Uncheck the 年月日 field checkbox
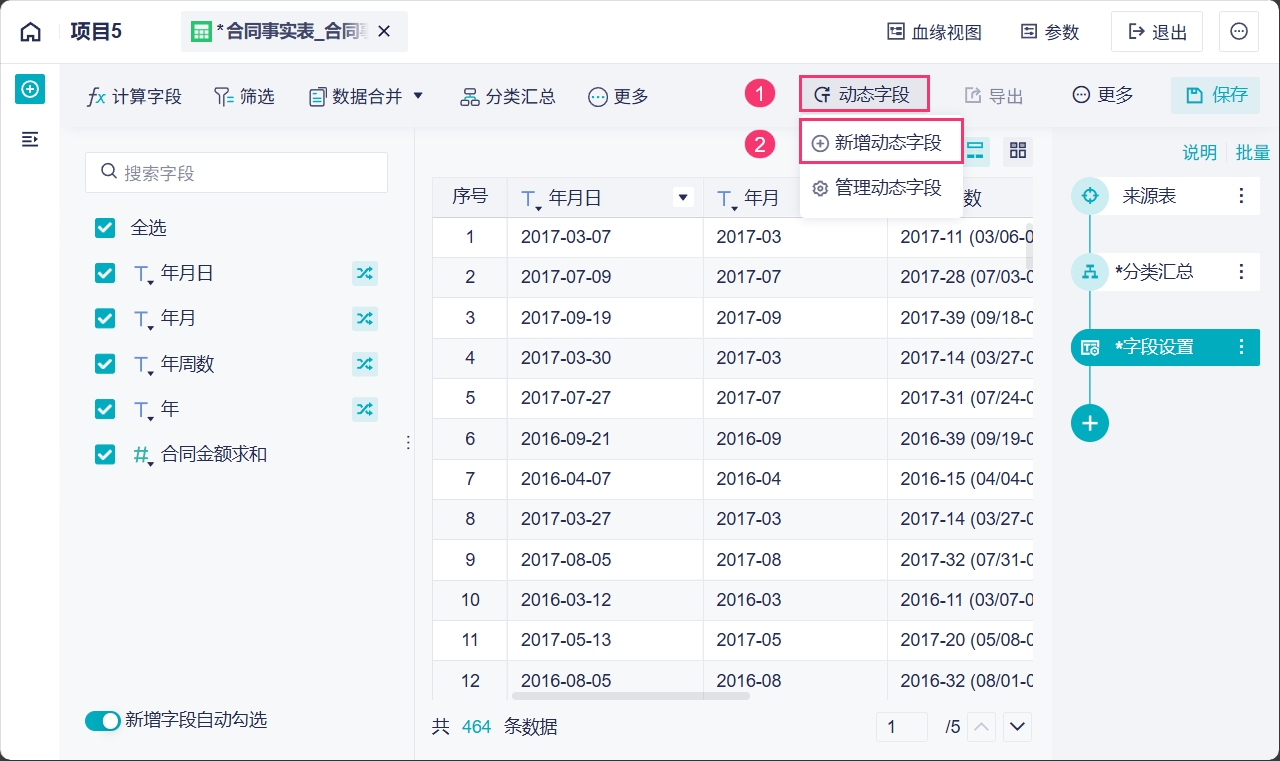 coord(105,273)
